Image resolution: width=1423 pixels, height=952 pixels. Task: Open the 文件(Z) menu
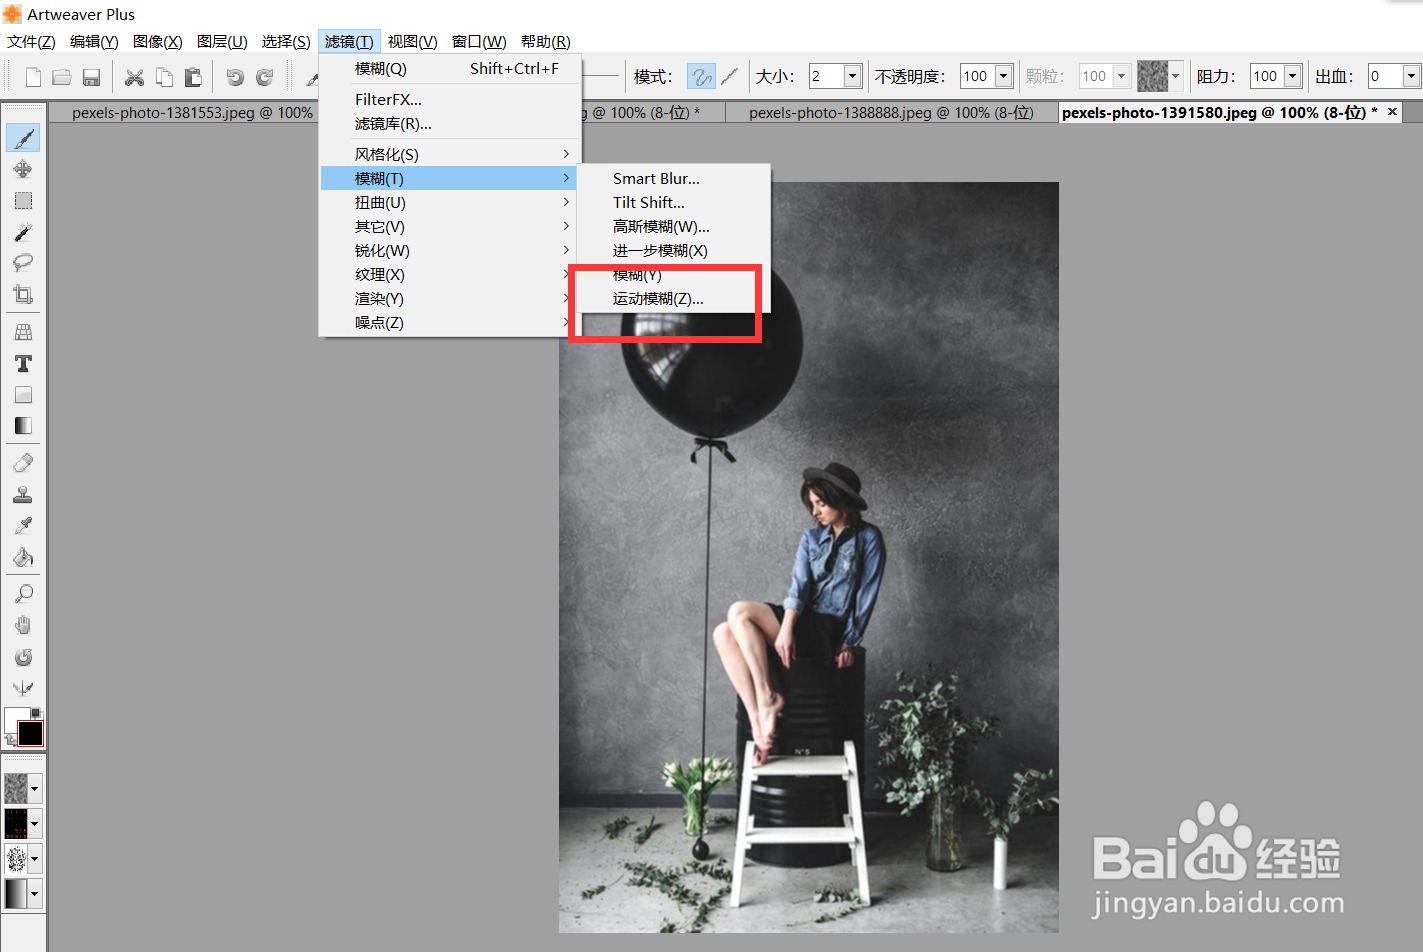coord(31,41)
